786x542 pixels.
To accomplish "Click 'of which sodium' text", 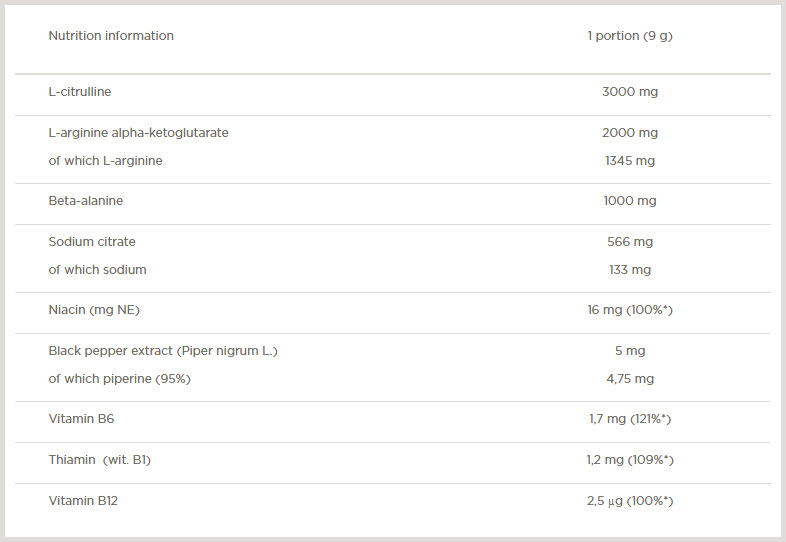I will (x=97, y=270).
